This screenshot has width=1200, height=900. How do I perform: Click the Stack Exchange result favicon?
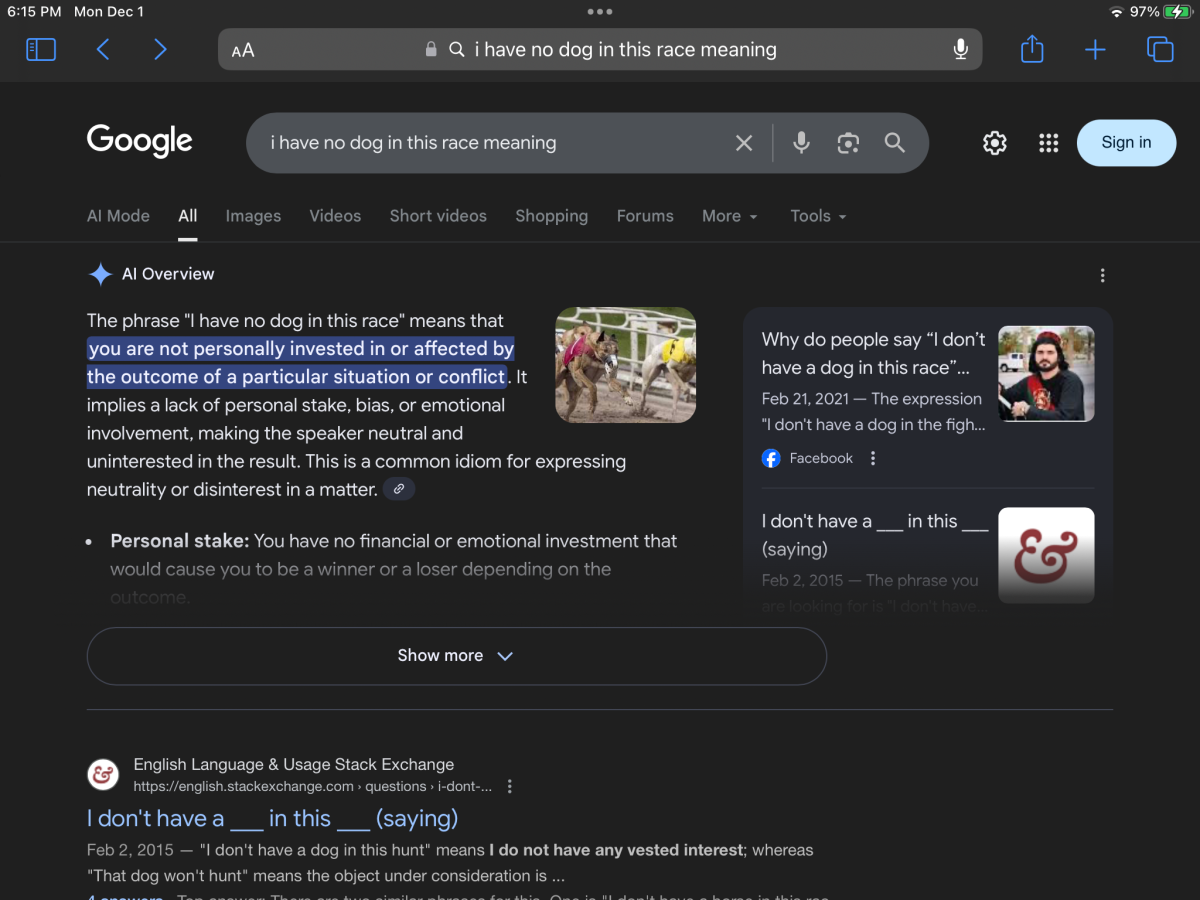pos(103,775)
